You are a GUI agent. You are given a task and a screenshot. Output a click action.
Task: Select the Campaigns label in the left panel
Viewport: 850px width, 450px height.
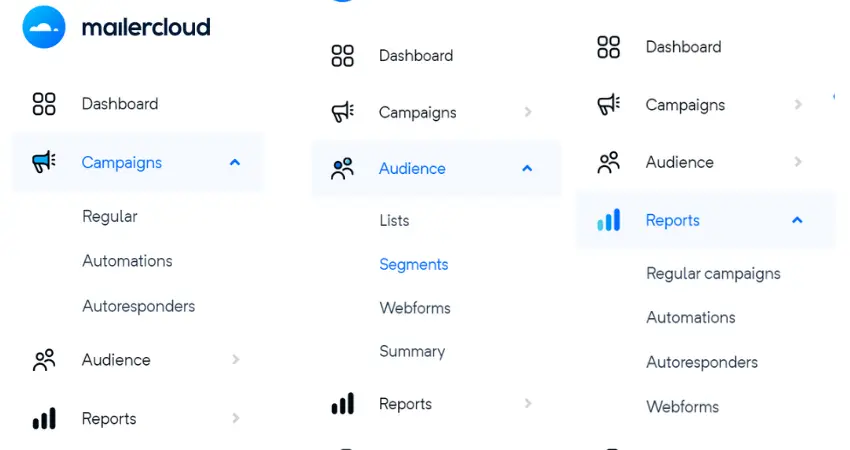coord(122,163)
